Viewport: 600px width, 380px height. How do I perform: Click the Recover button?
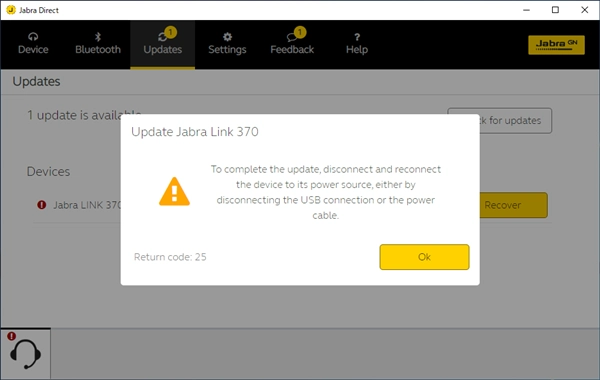(x=513, y=205)
